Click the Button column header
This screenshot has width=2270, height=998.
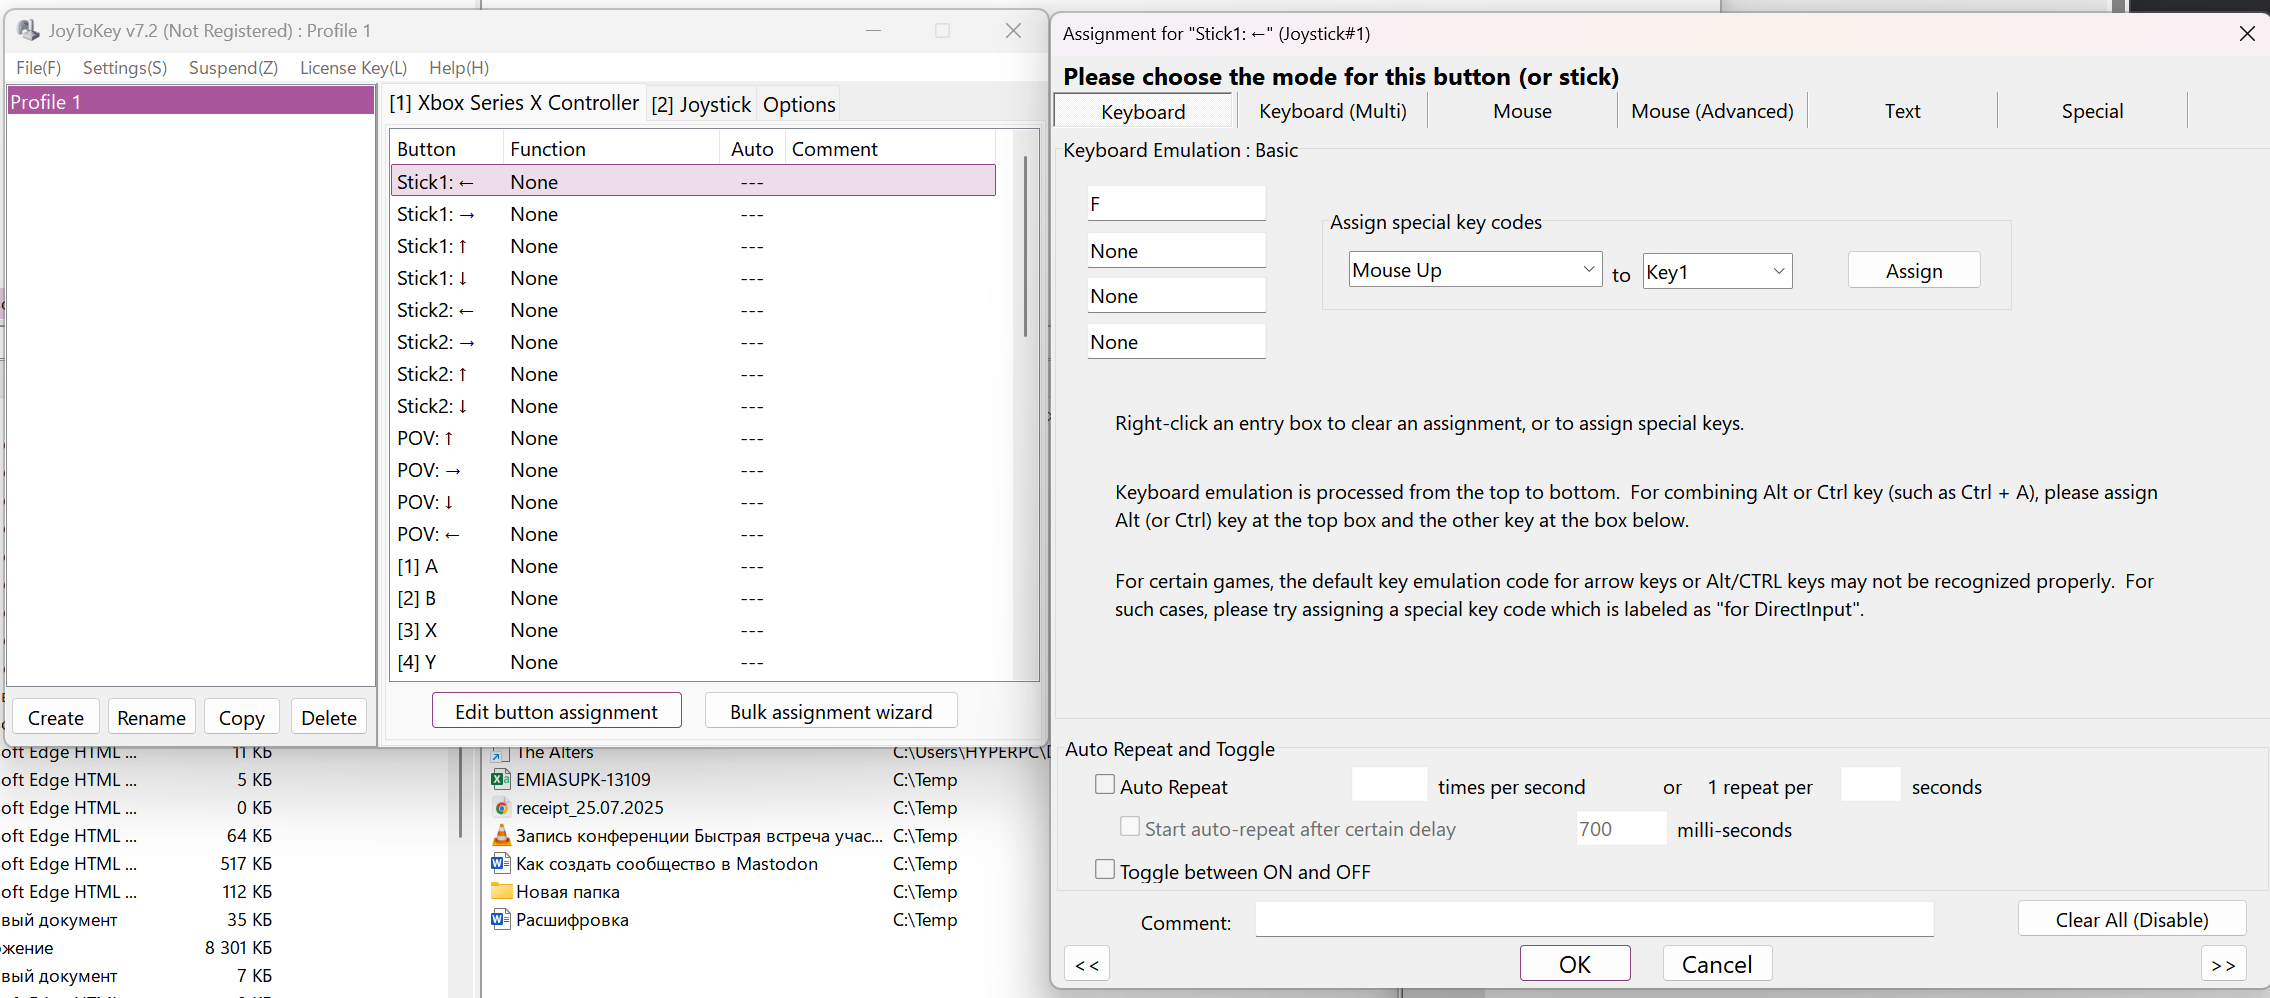[447, 148]
